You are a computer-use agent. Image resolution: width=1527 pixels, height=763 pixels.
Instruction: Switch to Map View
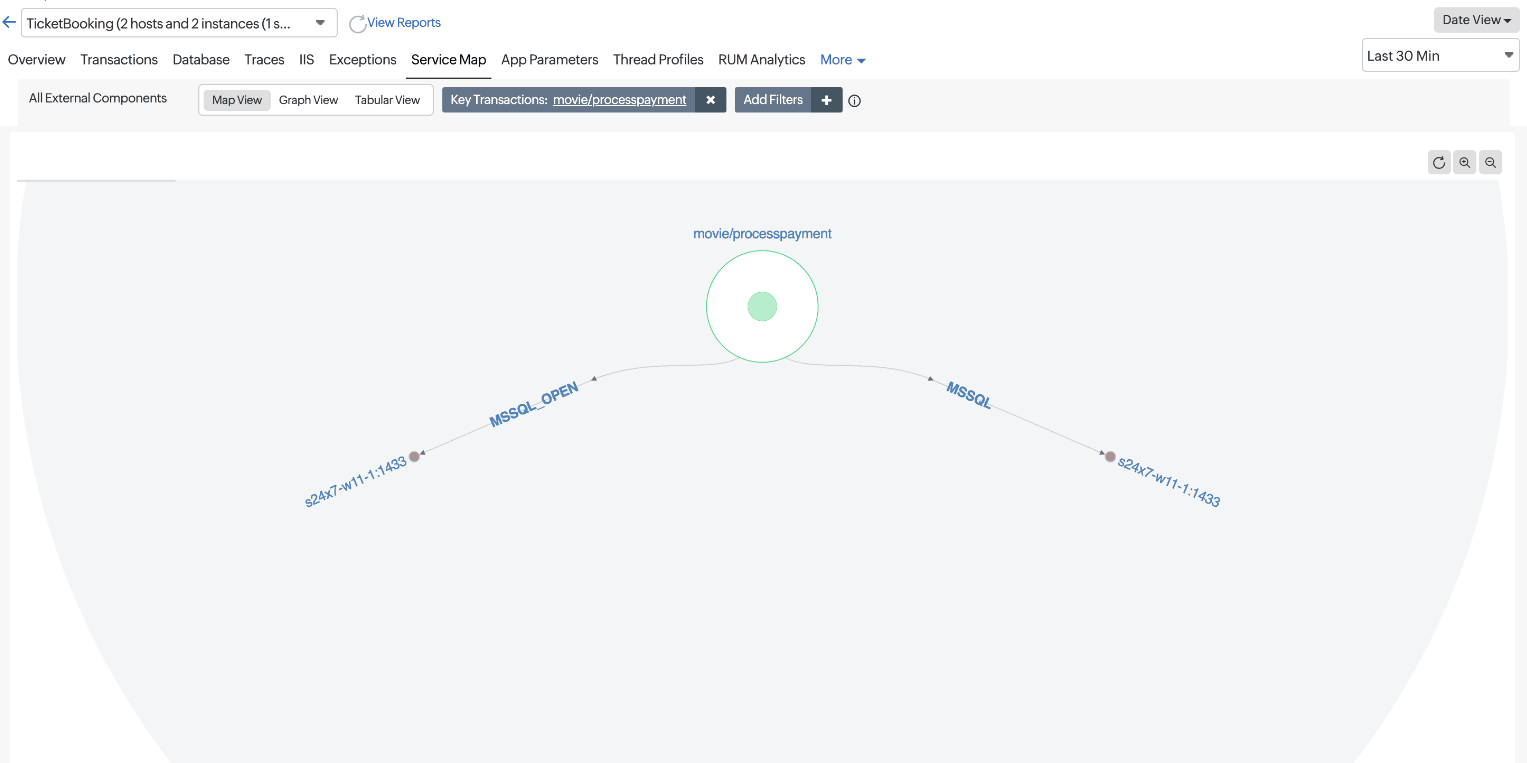tap(237, 100)
